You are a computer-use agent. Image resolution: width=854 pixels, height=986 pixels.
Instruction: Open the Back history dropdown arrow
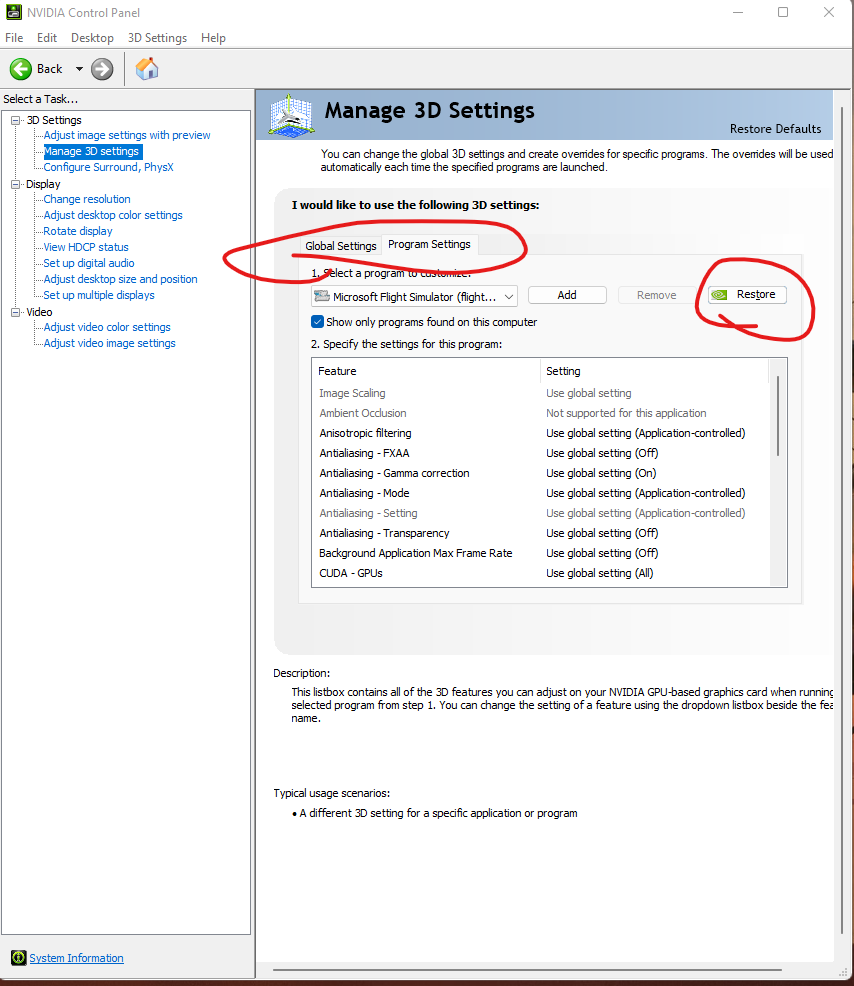coord(79,69)
